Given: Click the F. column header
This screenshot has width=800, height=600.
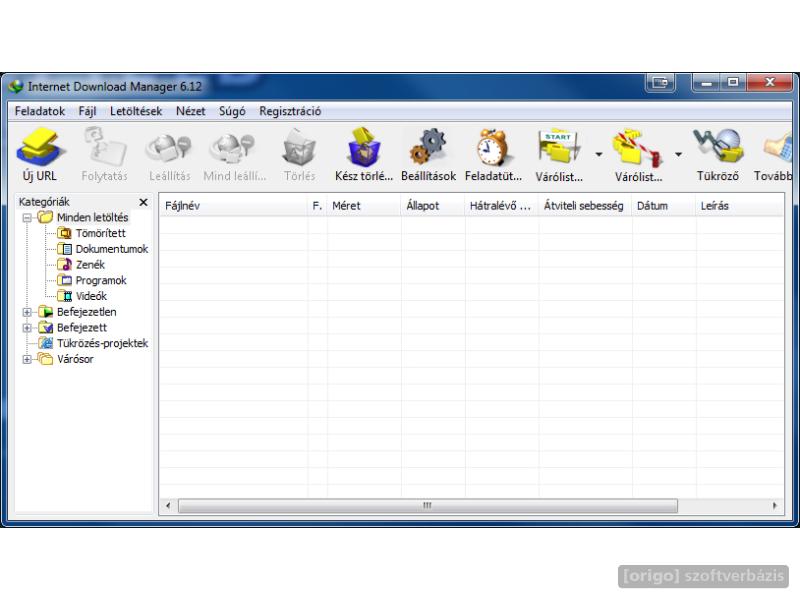Looking at the screenshot, I should click(x=317, y=206).
